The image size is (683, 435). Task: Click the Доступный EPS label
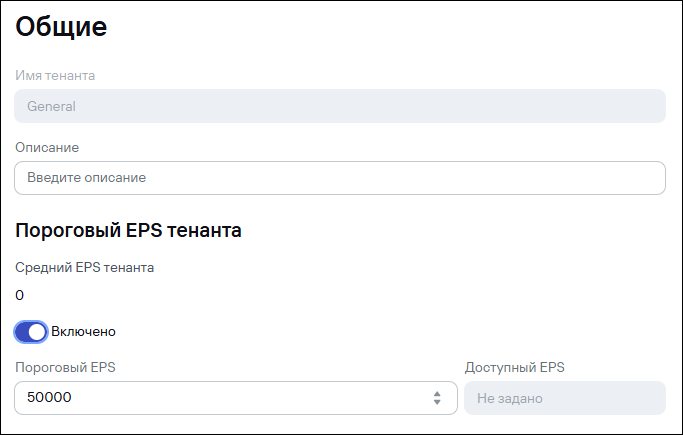tap(515, 367)
